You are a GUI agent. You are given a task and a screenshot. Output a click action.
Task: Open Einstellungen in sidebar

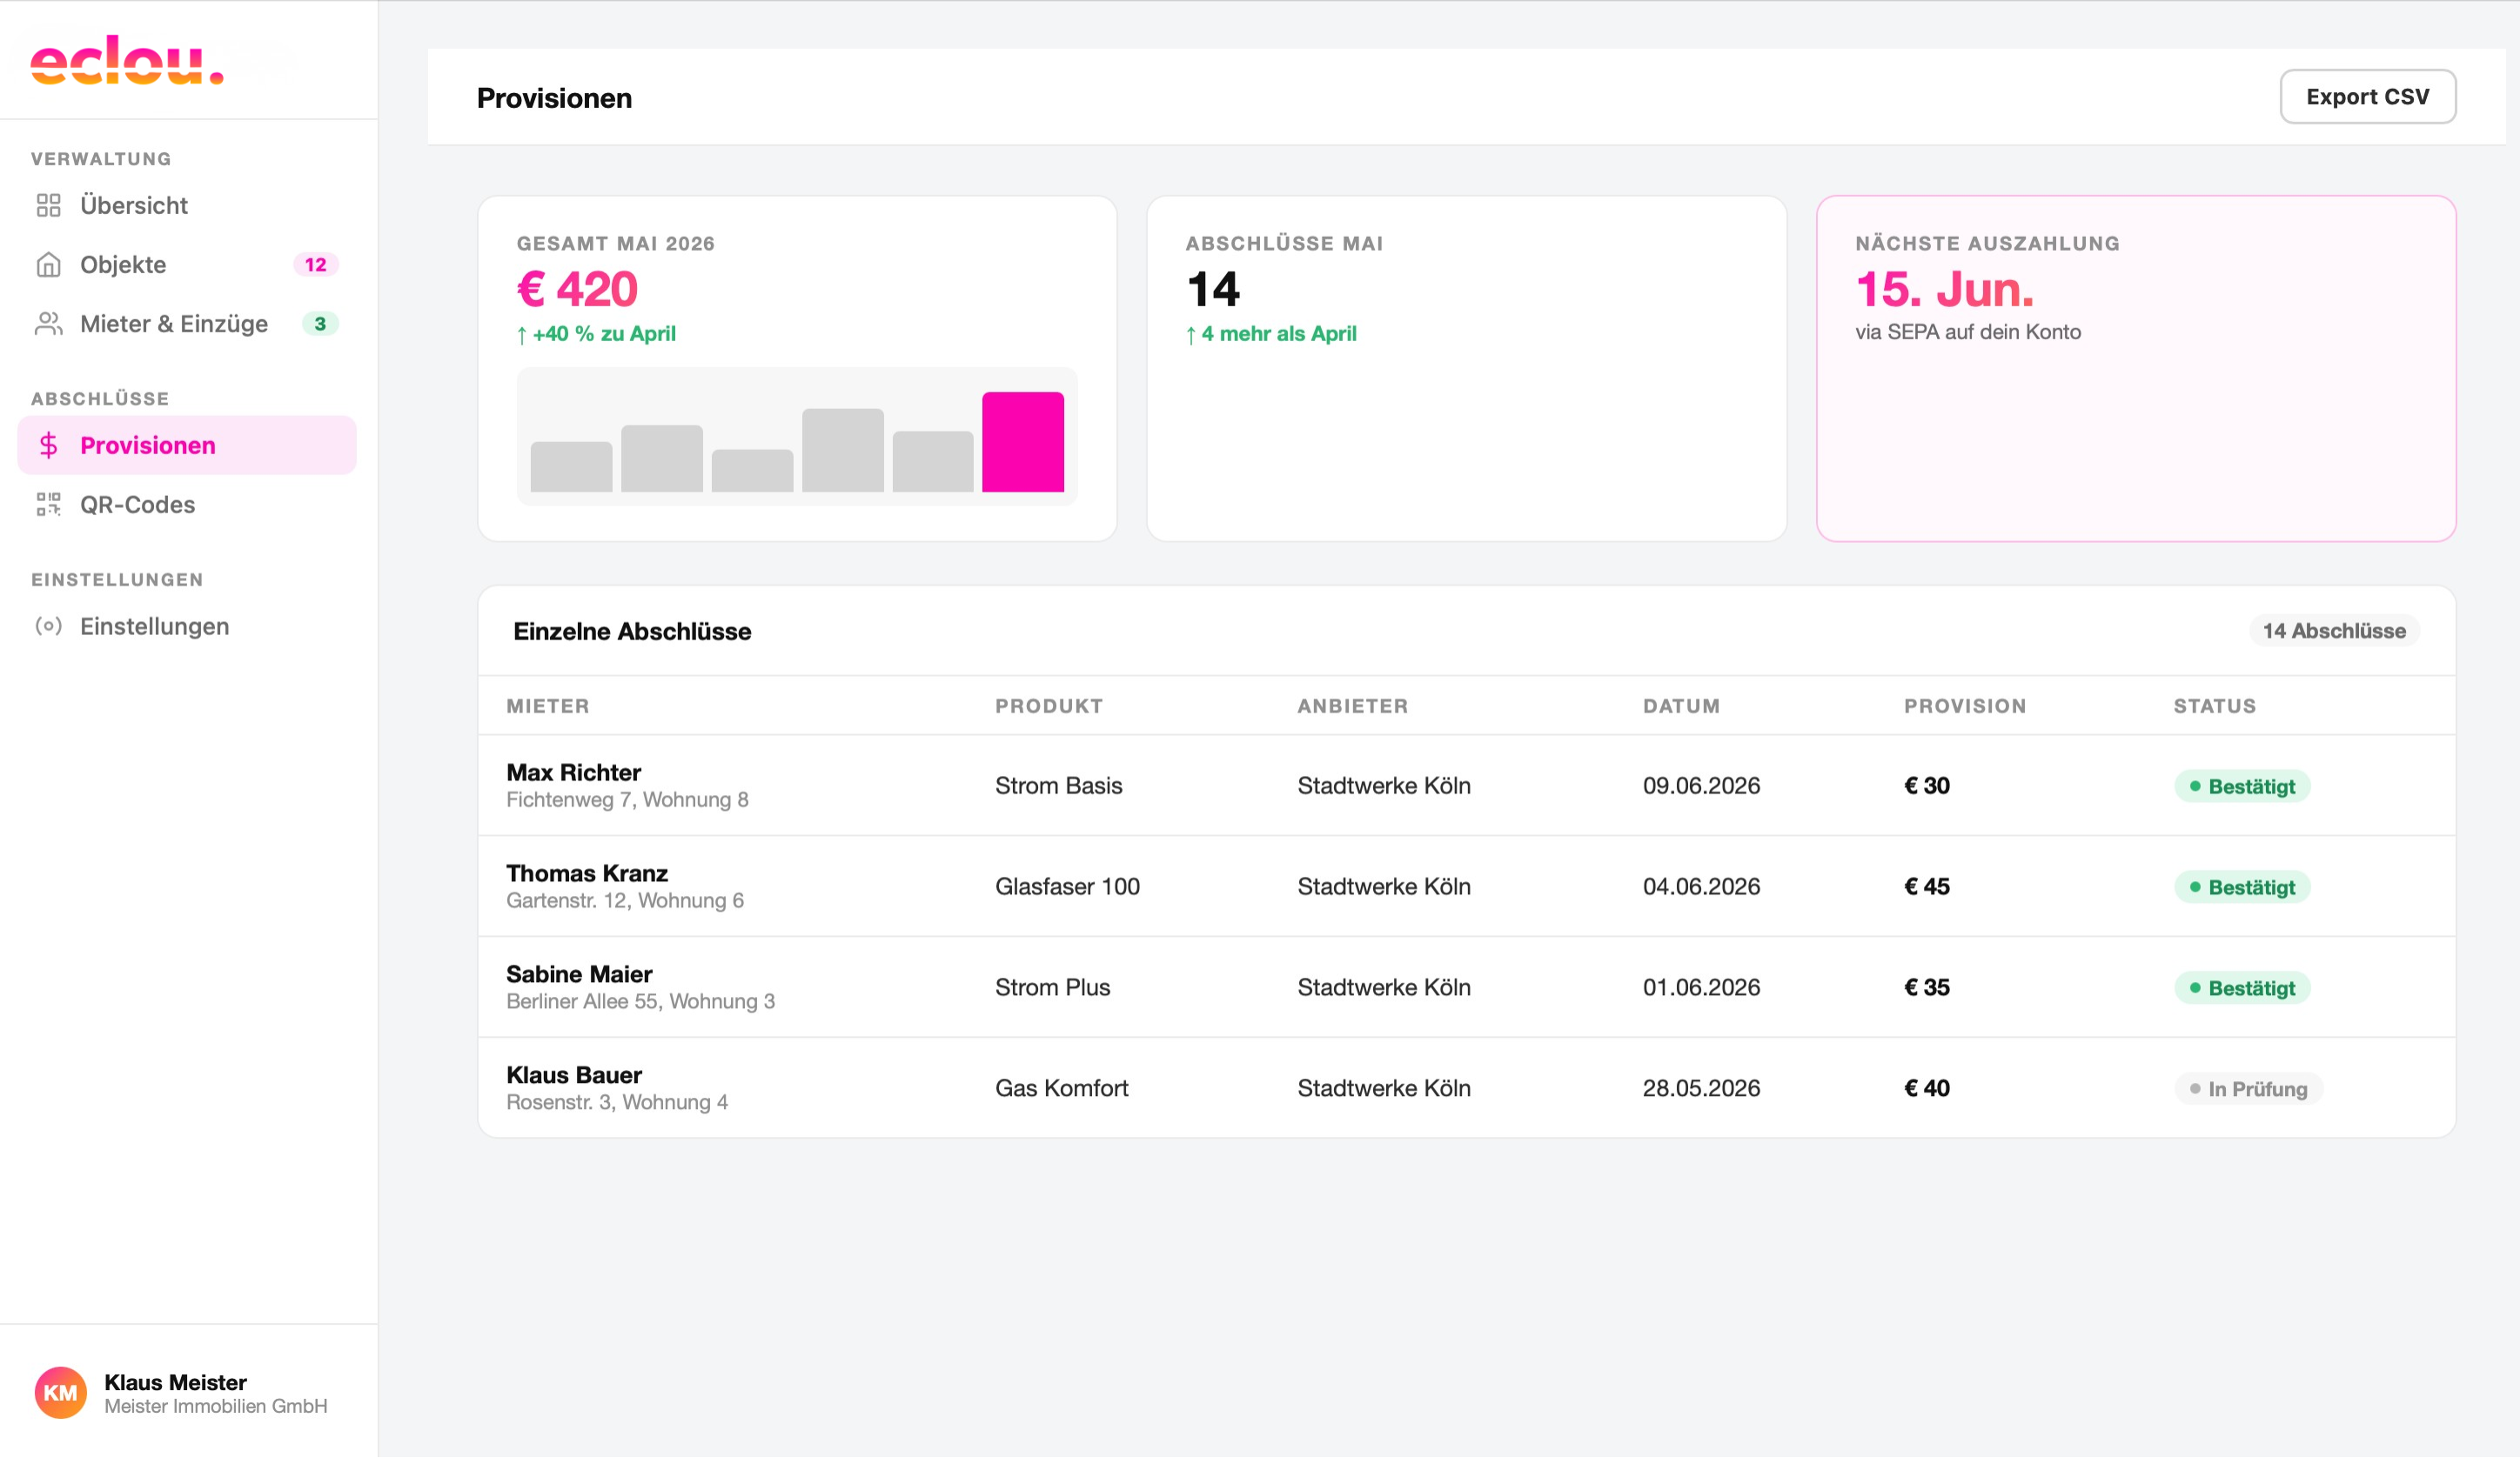coord(187,626)
